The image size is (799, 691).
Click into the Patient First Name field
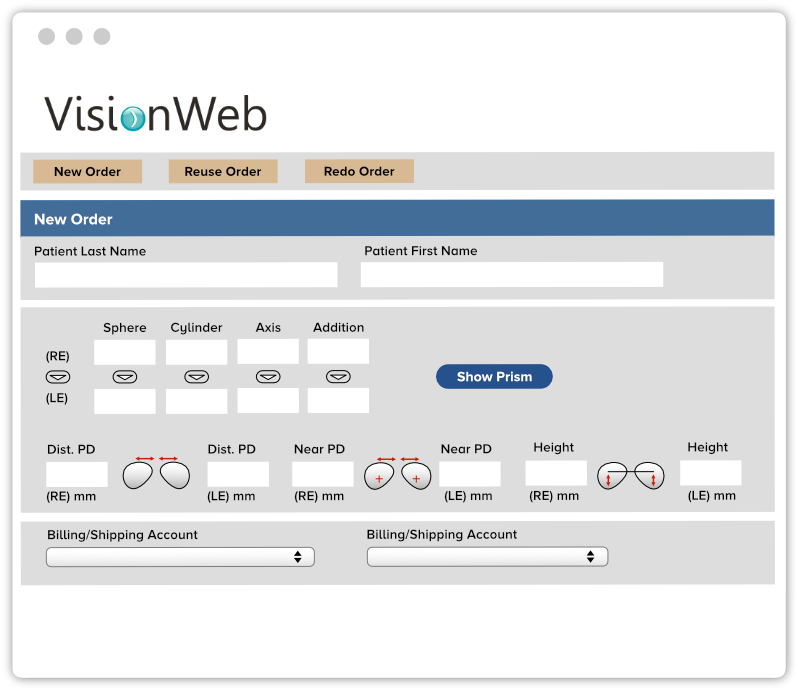click(x=511, y=275)
